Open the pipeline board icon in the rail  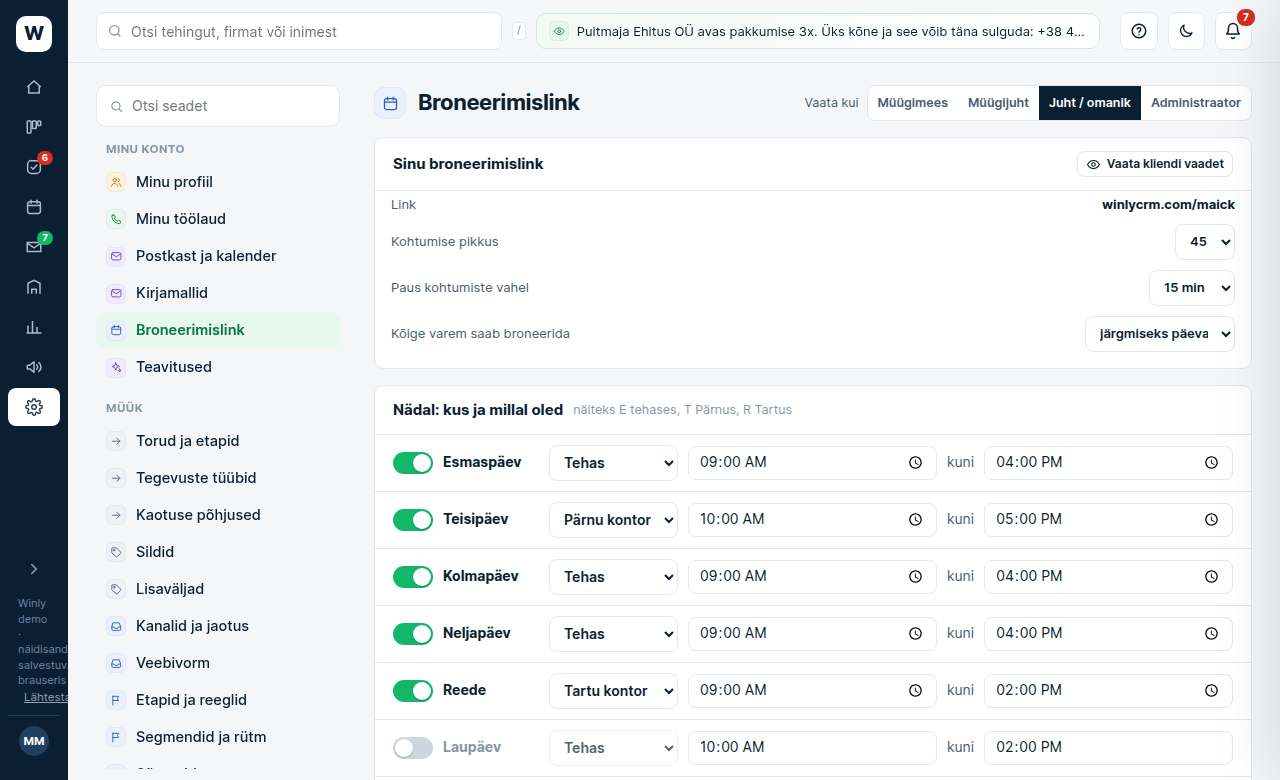(x=34, y=127)
